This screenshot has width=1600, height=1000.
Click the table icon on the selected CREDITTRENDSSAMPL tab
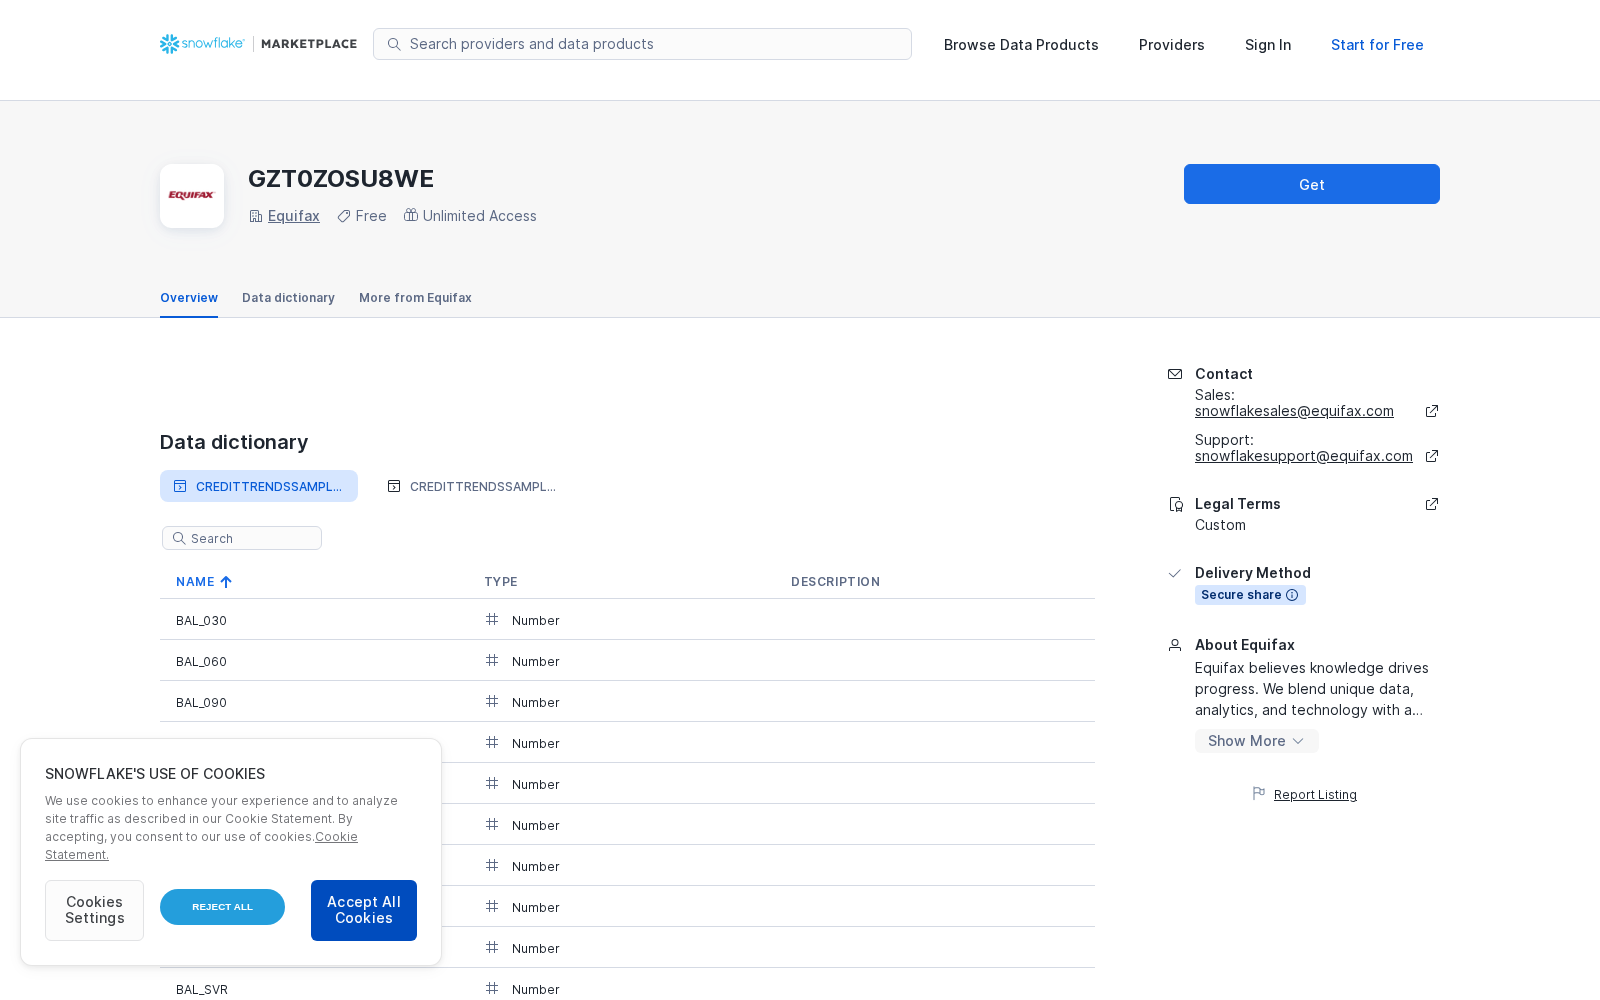(x=180, y=486)
